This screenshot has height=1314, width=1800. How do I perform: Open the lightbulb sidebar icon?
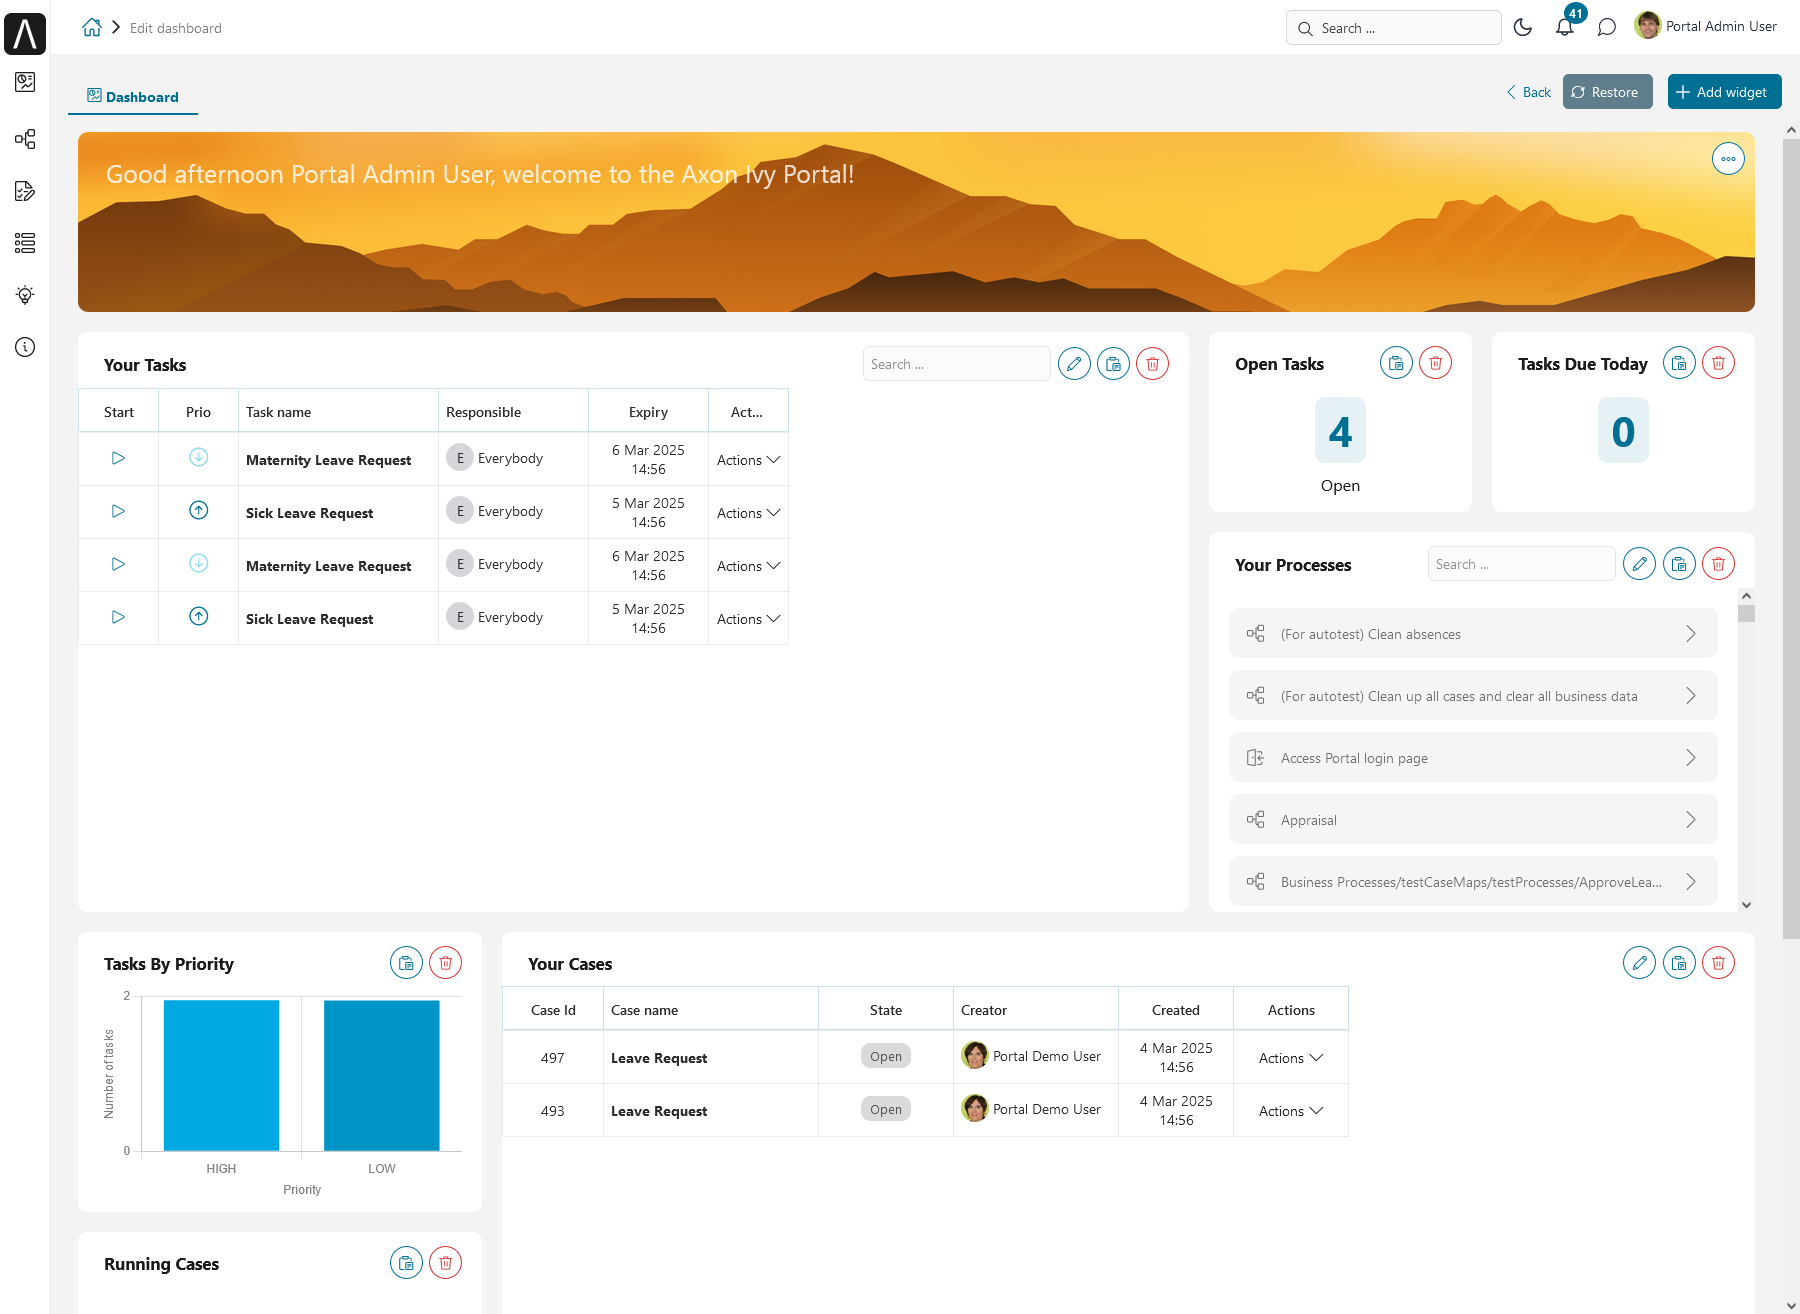tap(25, 294)
